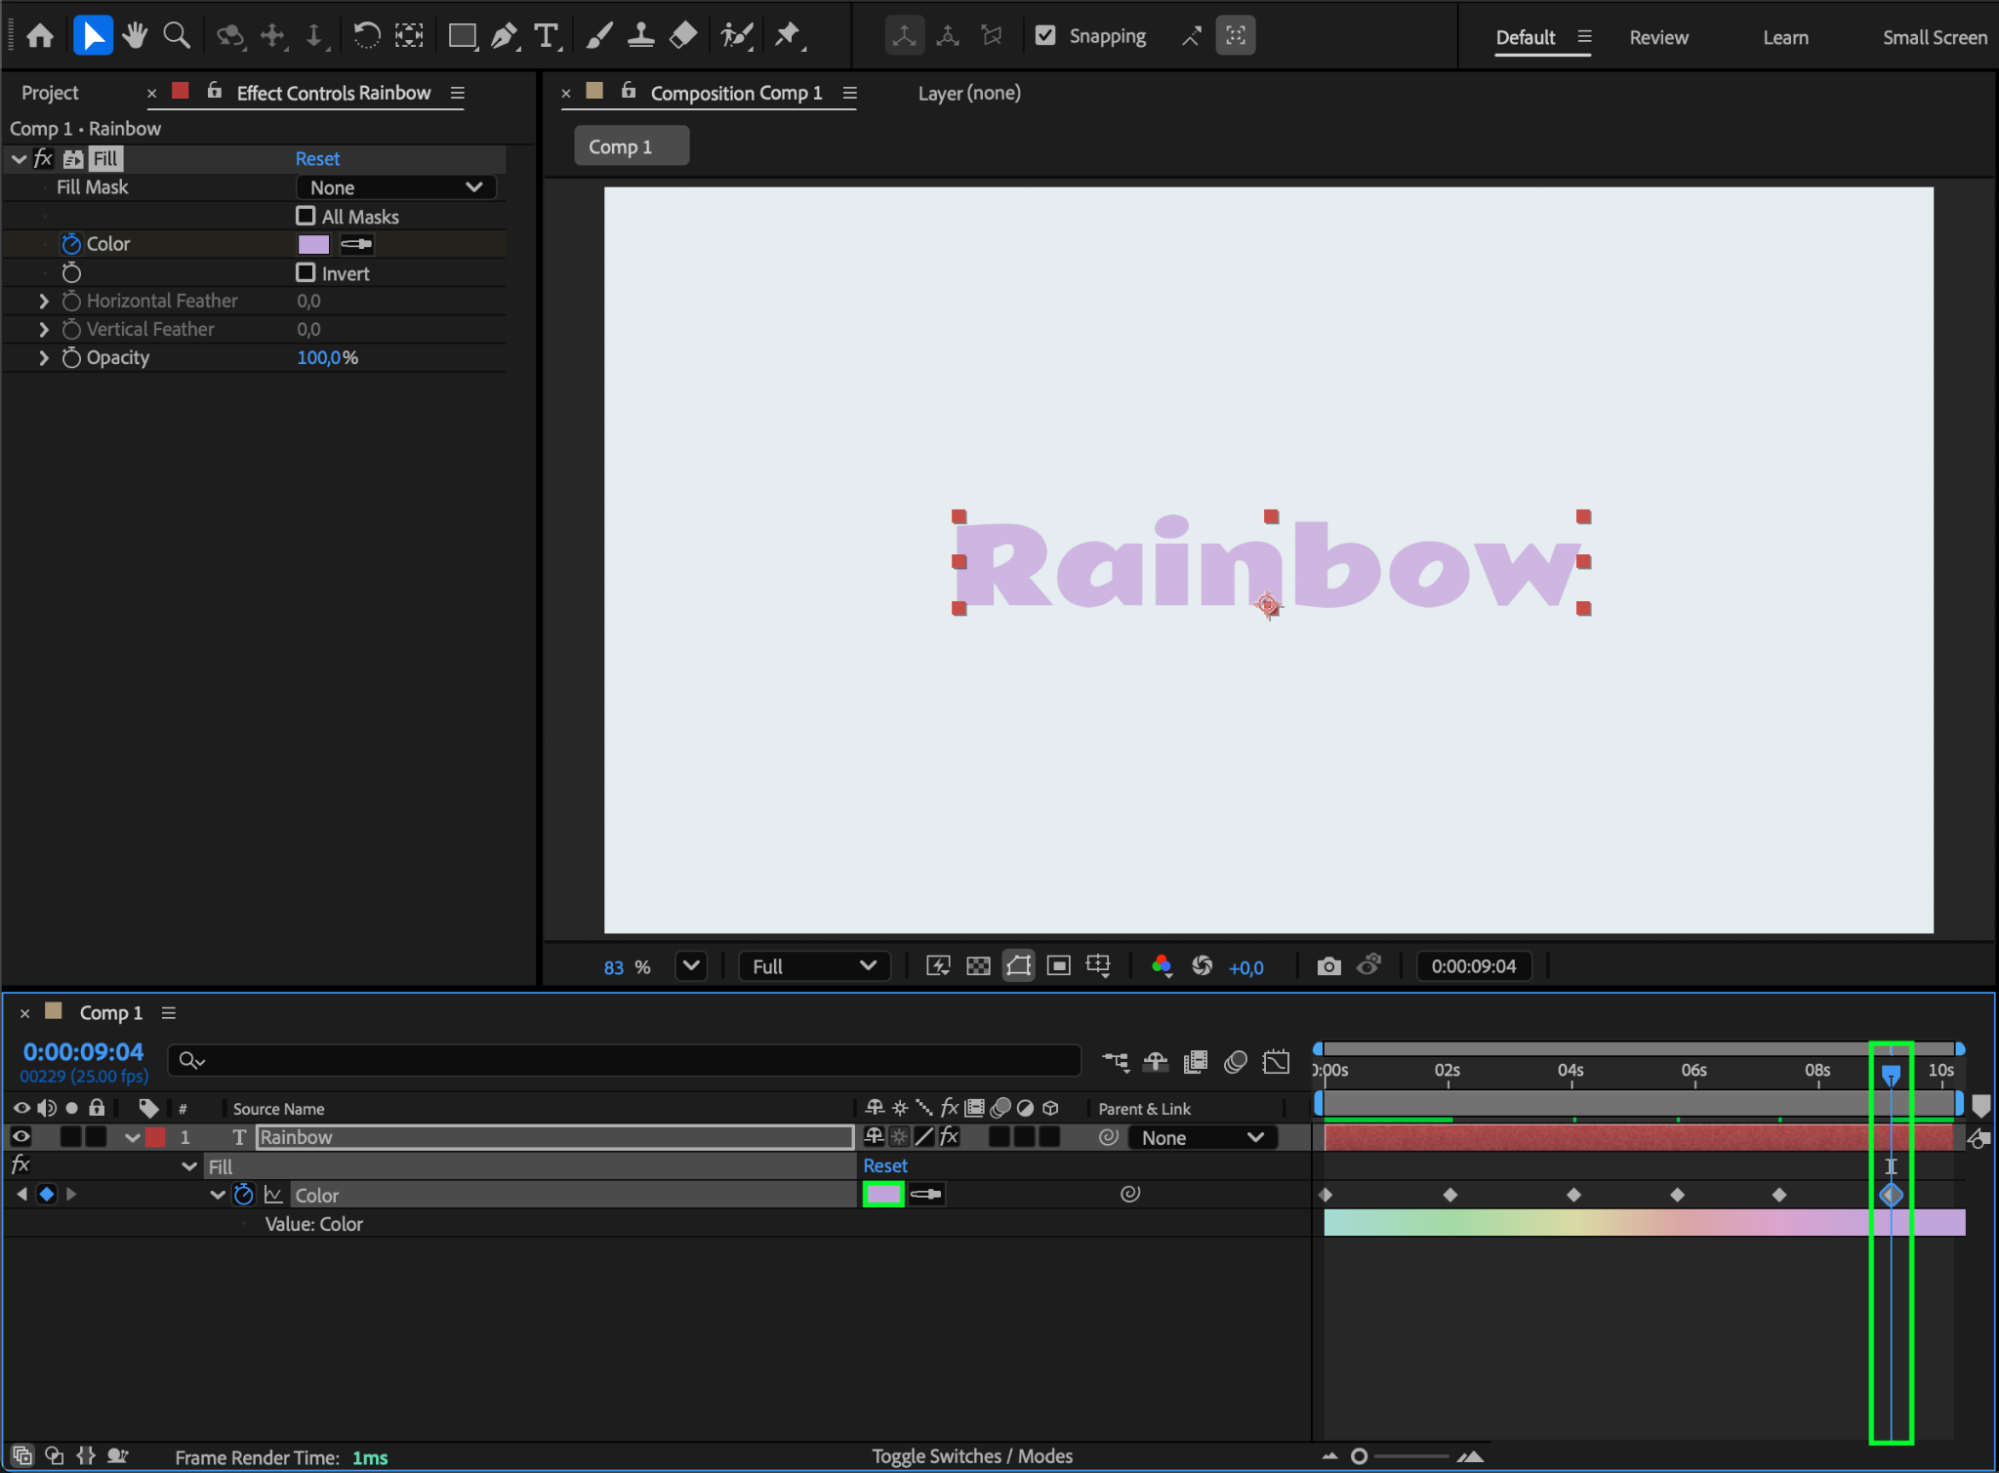Viewport: 1999px width, 1473px height.
Task: Select the Pen tool
Action: coord(505,36)
